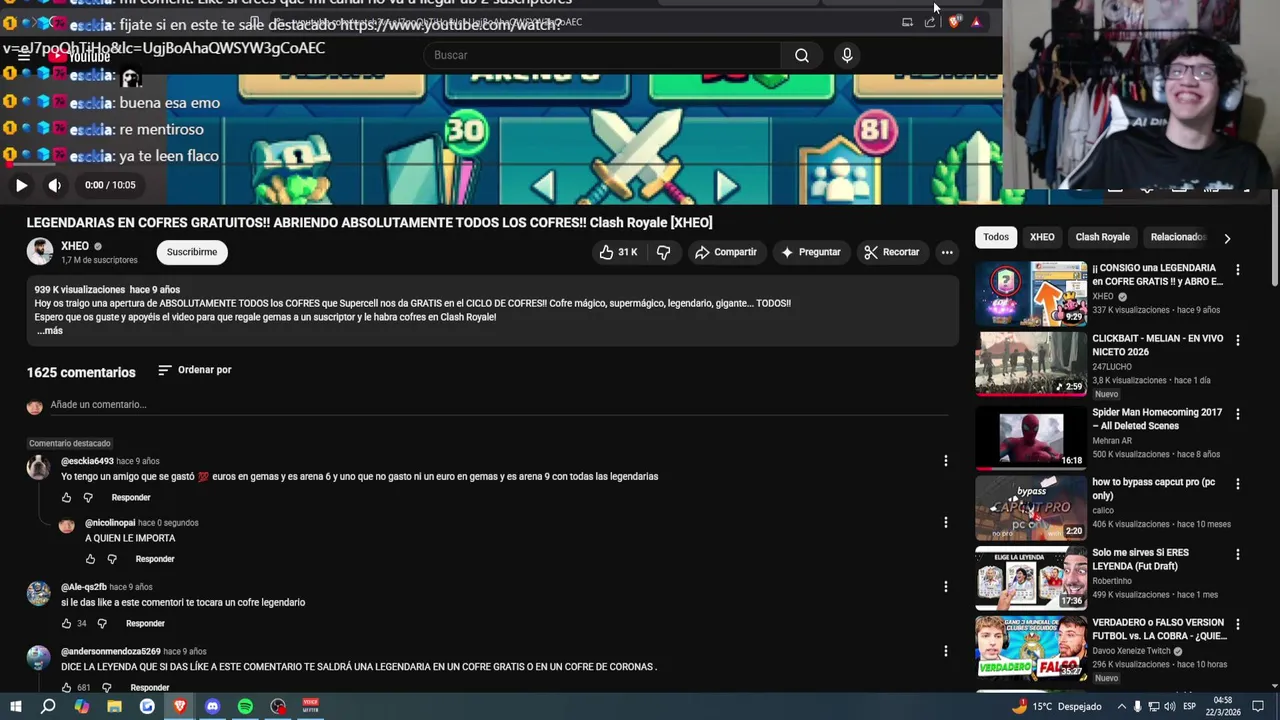
Task: Open options for the CONSIGO una LEGENDARIA video
Action: coord(1238,270)
